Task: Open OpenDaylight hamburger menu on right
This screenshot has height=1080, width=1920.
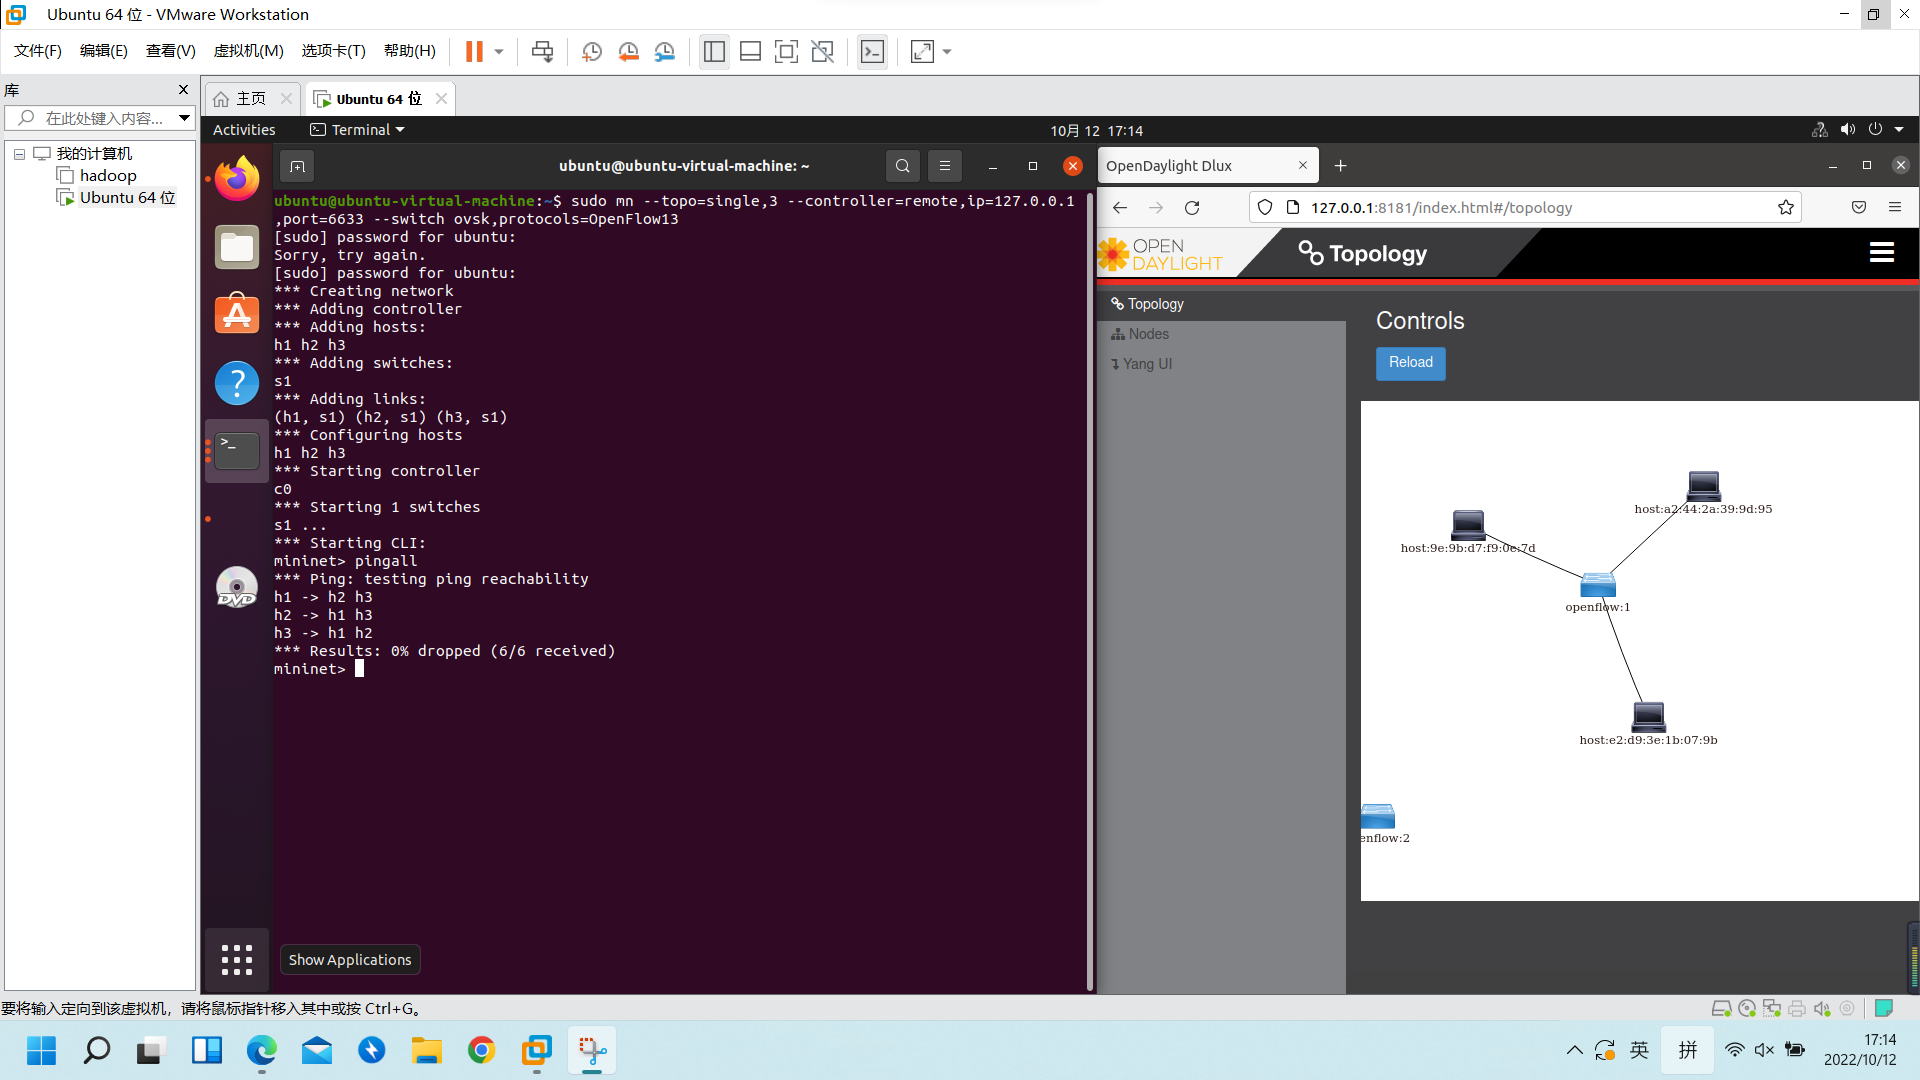Action: pyautogui.click(x=1881, y=253)
